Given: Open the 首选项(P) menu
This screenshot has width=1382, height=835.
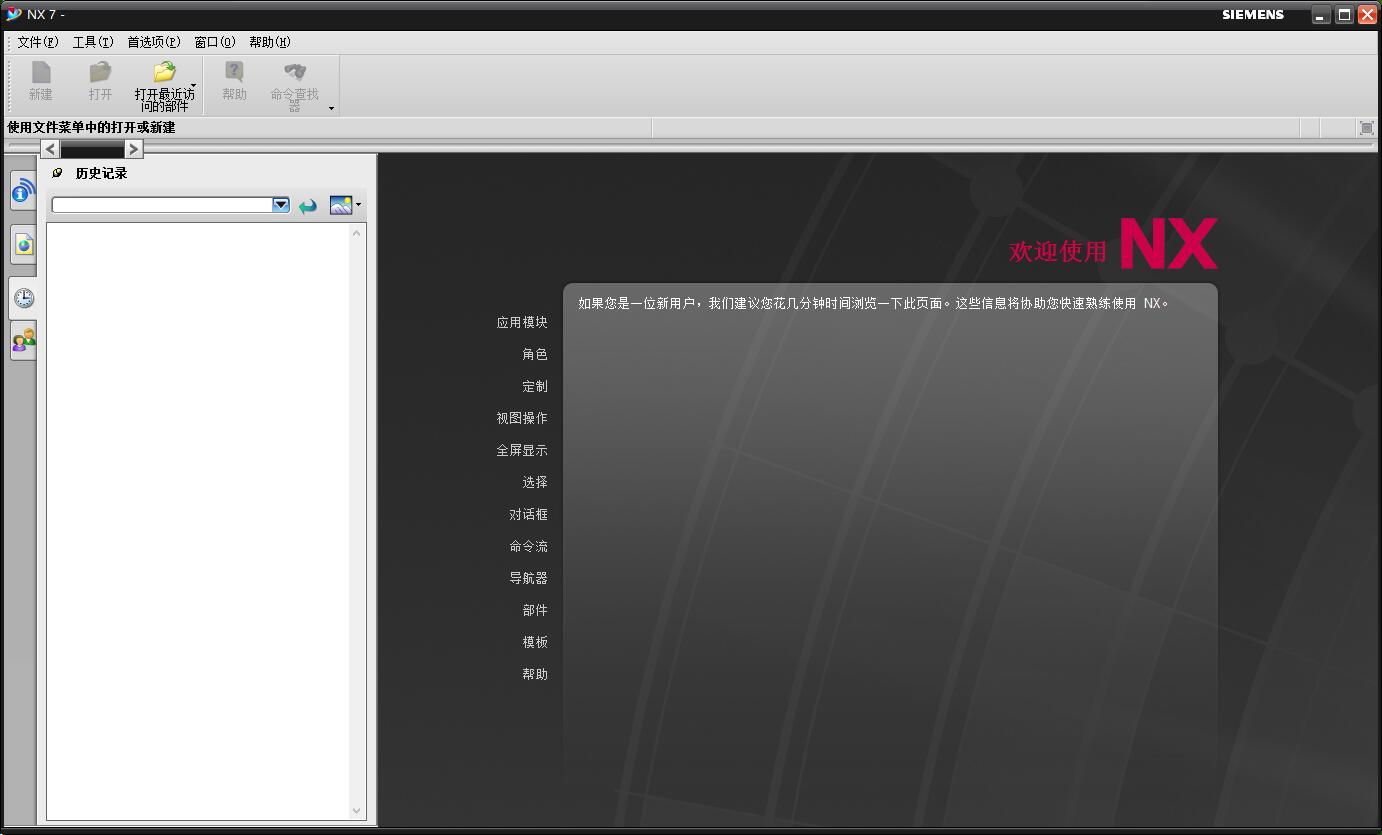Looking at the screenshot, I should coord(154,42).
